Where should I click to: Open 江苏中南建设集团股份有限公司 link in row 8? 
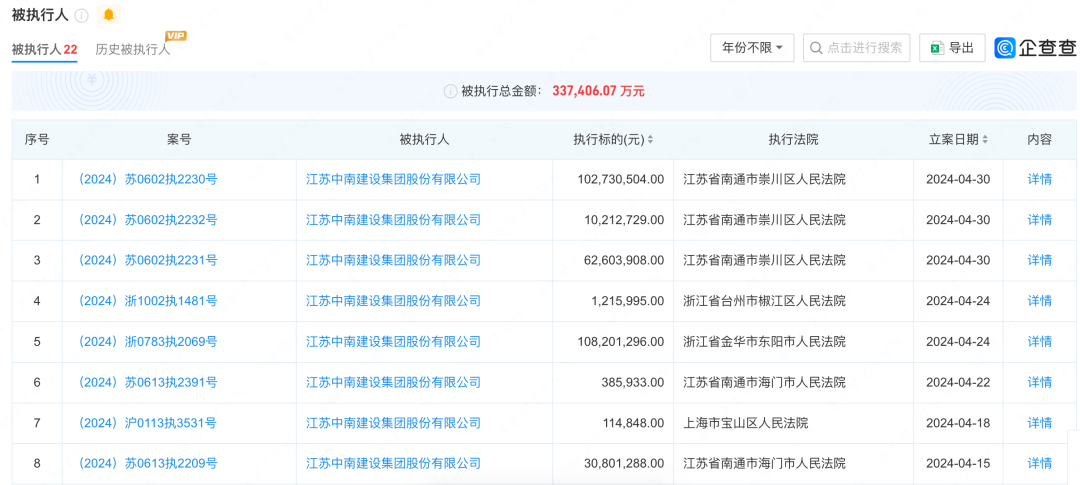393,464
